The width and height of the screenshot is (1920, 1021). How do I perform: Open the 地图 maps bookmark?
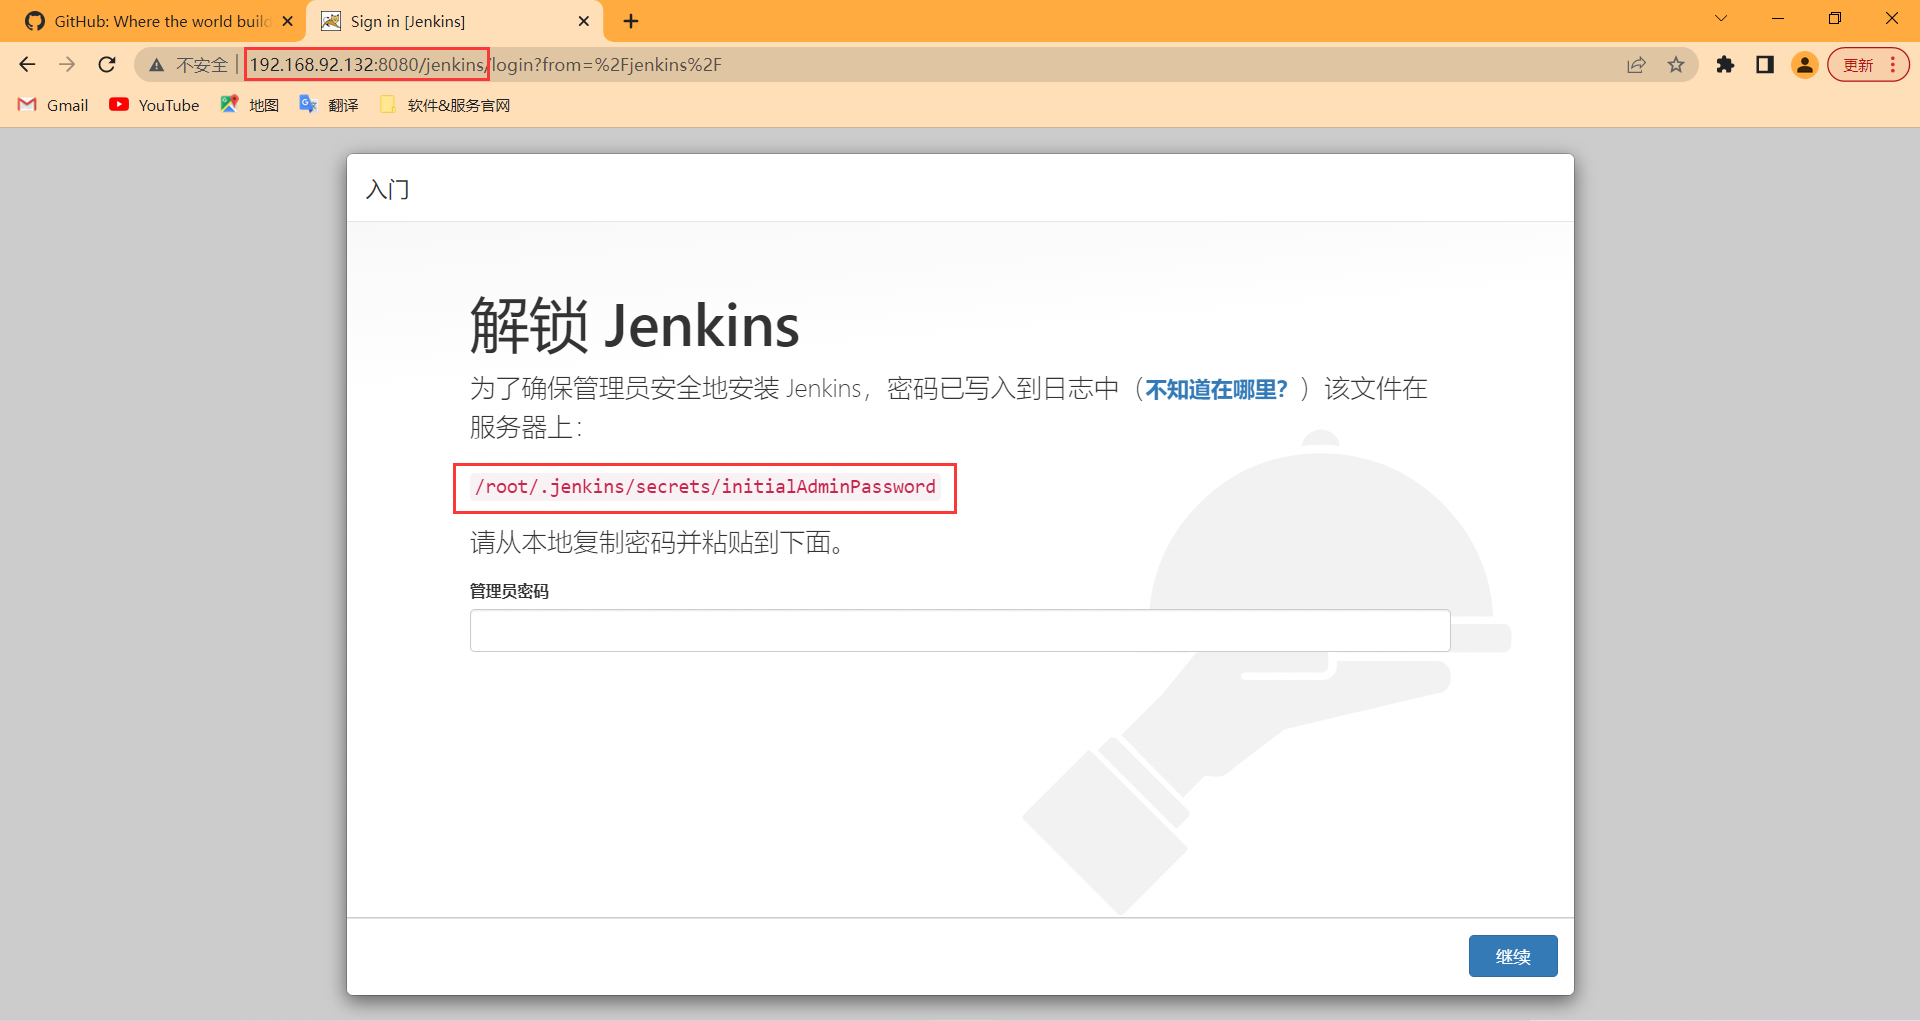coord(250,105)
